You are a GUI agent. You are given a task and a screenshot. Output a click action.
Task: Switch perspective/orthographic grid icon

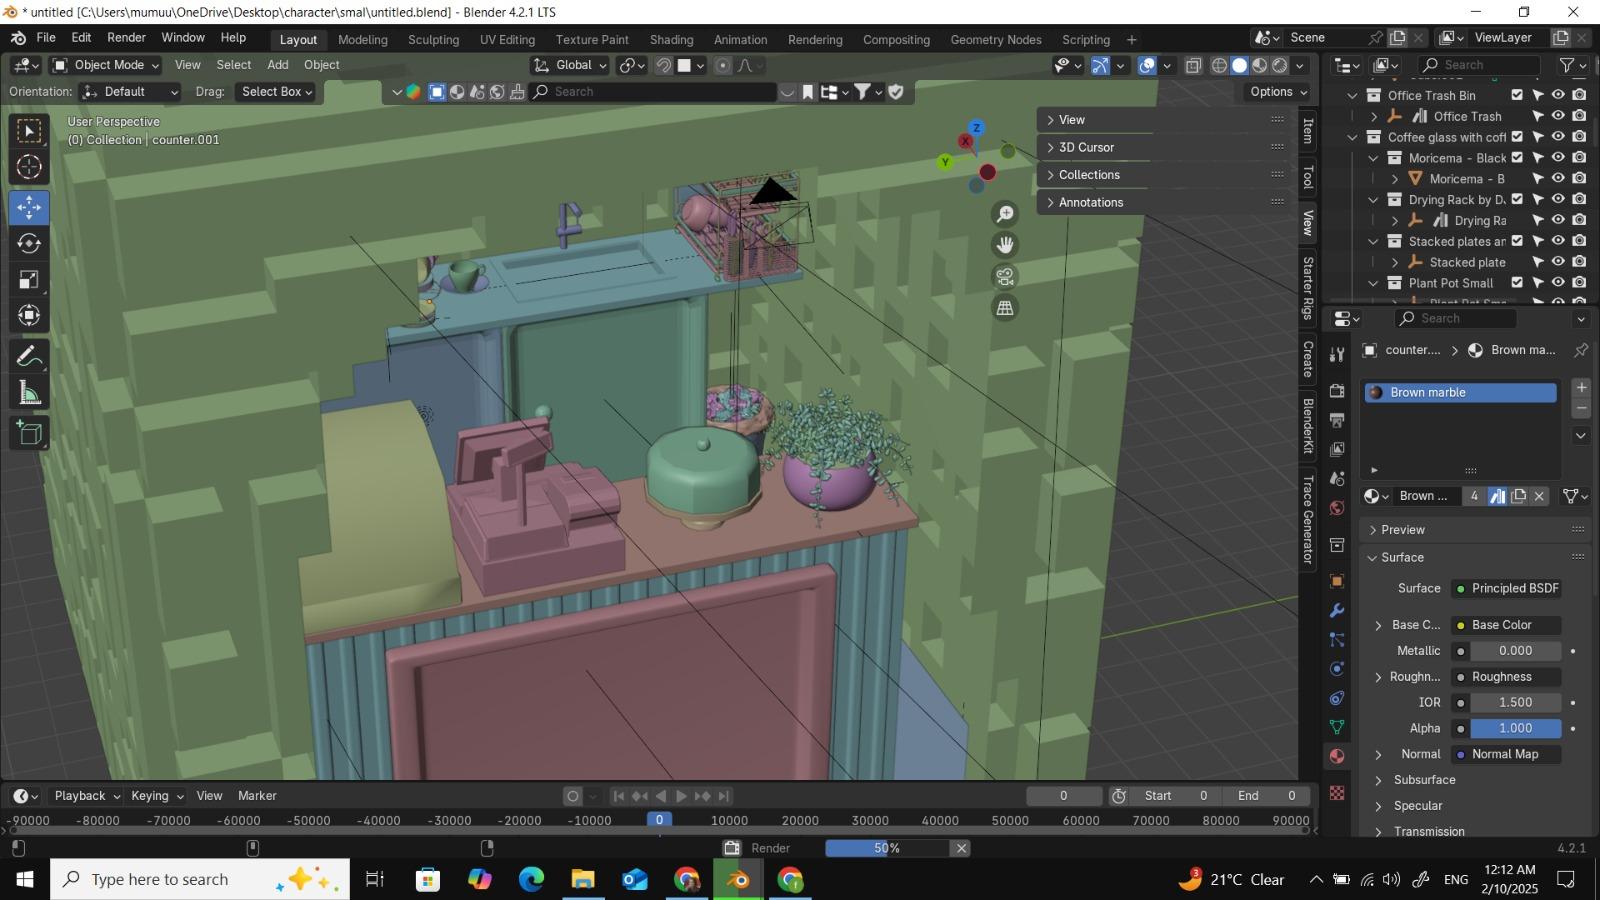[x=1005, y=308]
